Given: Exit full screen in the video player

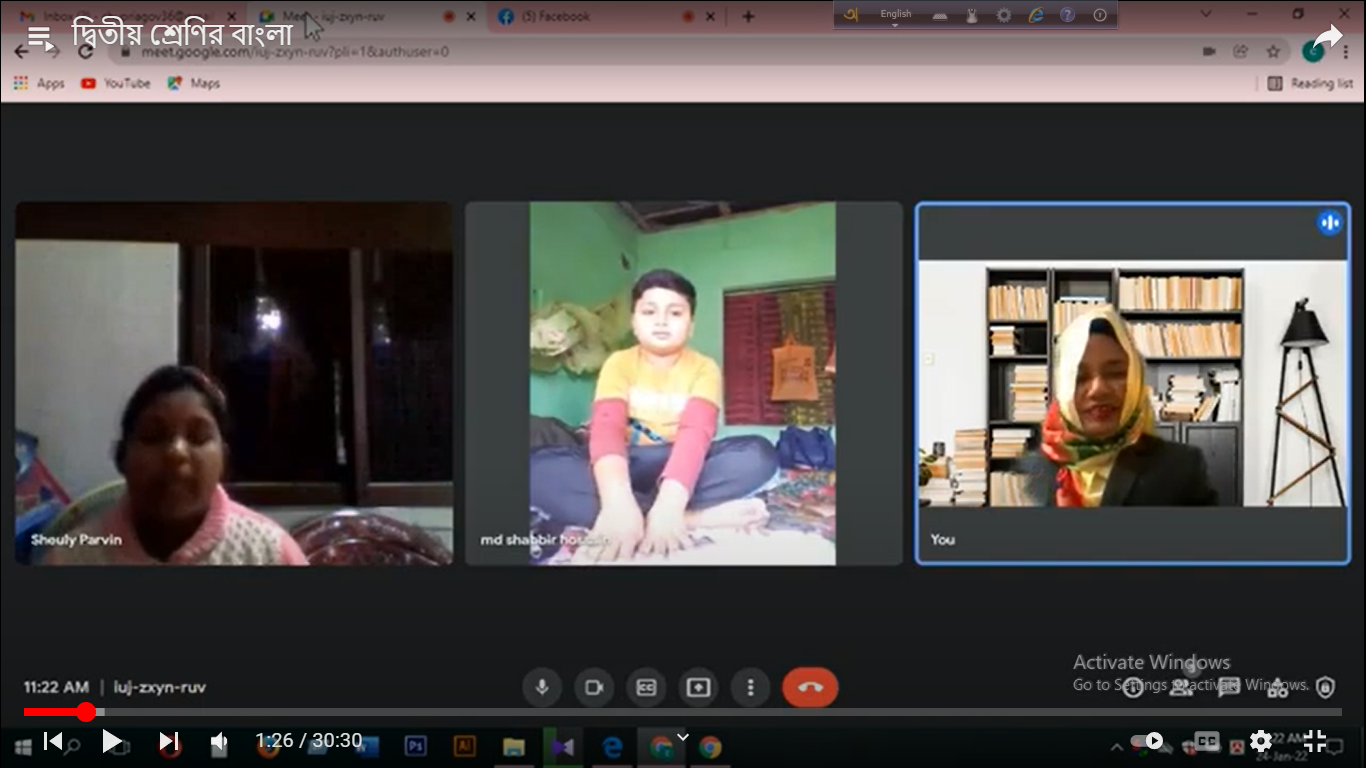Looking at the screenshot, I should tap(1315, 741).
